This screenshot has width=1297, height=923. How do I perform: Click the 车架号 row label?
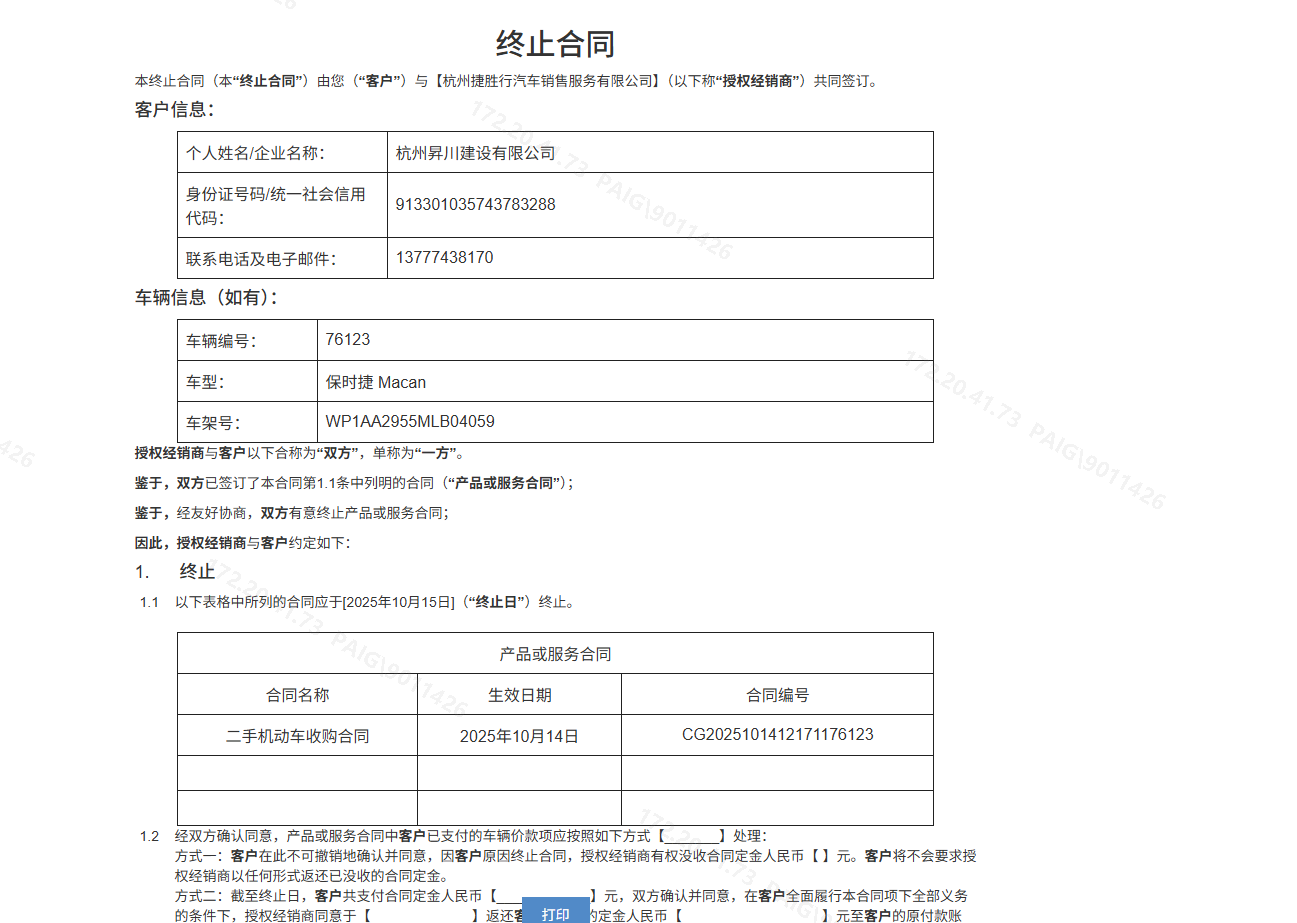point(213,423)
